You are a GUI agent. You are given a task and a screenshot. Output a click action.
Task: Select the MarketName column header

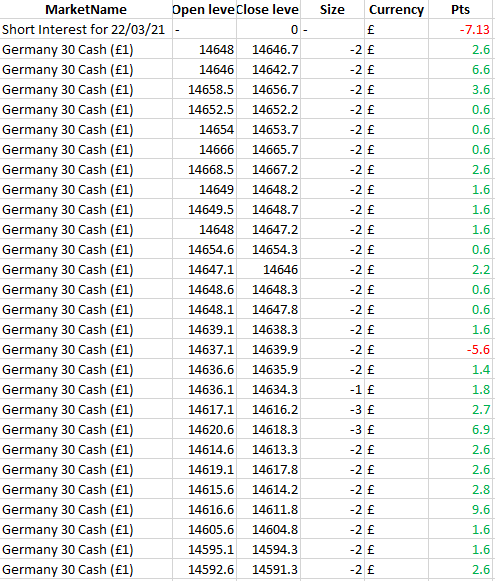coord(86,9)
